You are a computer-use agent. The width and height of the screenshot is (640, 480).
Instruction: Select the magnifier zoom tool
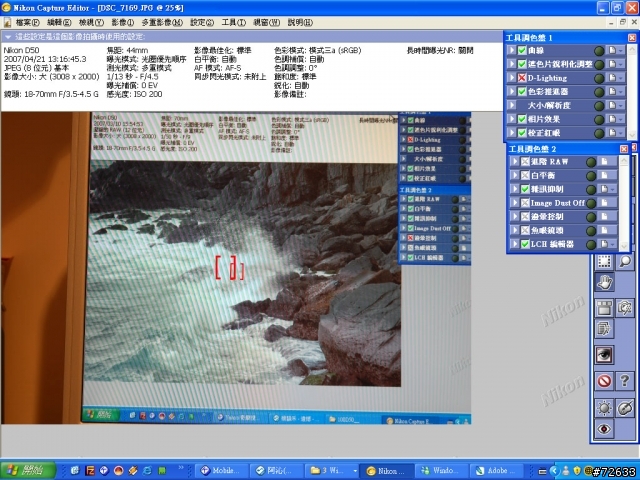click(x=624, y=261)
